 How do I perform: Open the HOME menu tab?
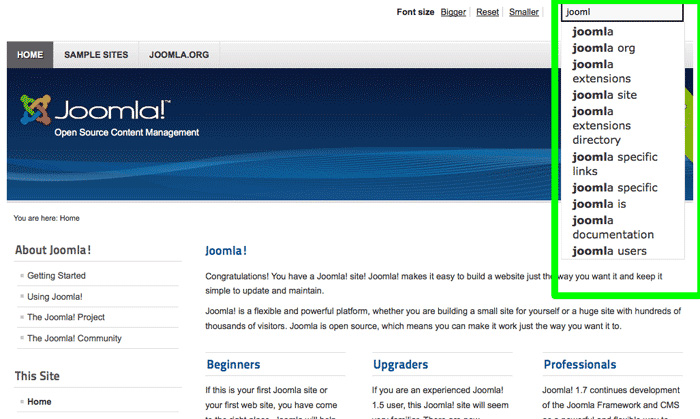coord(30,55)
